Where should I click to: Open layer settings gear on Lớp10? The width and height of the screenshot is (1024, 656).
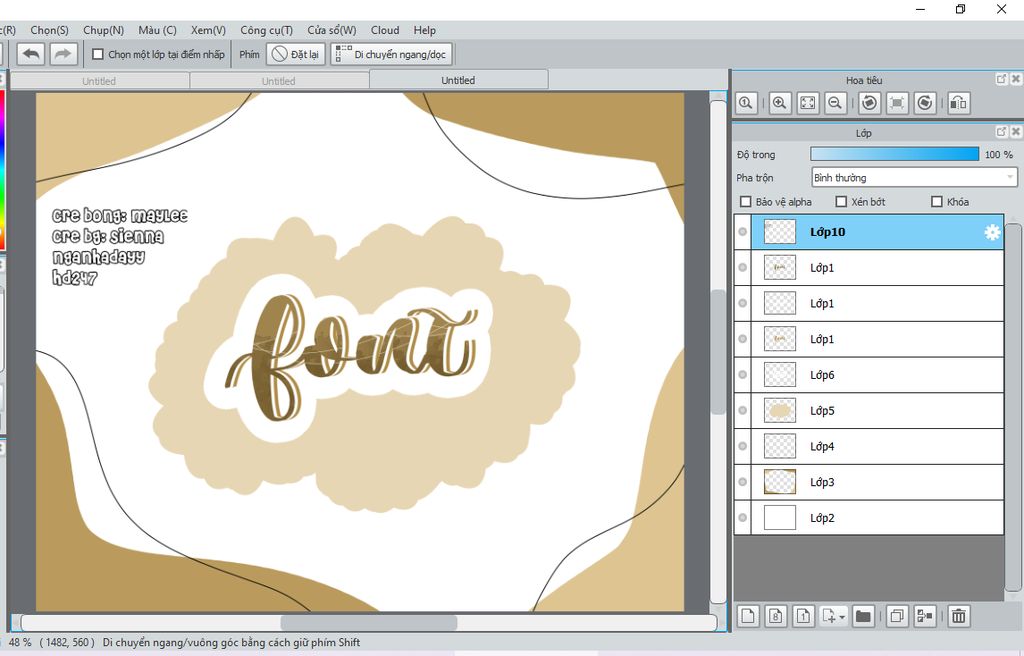pyautogui.click(x=992, y=232)
